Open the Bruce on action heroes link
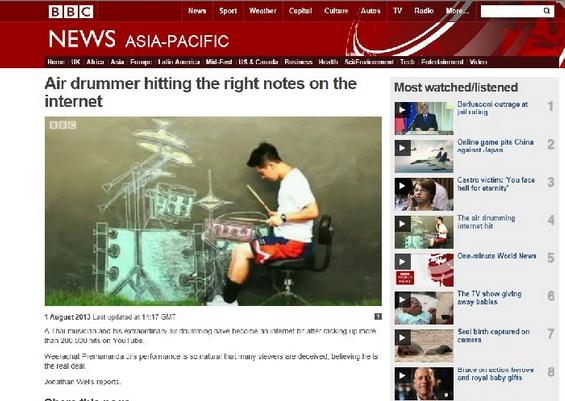Viewport: 565px width, 401px height. coord(495,374)
